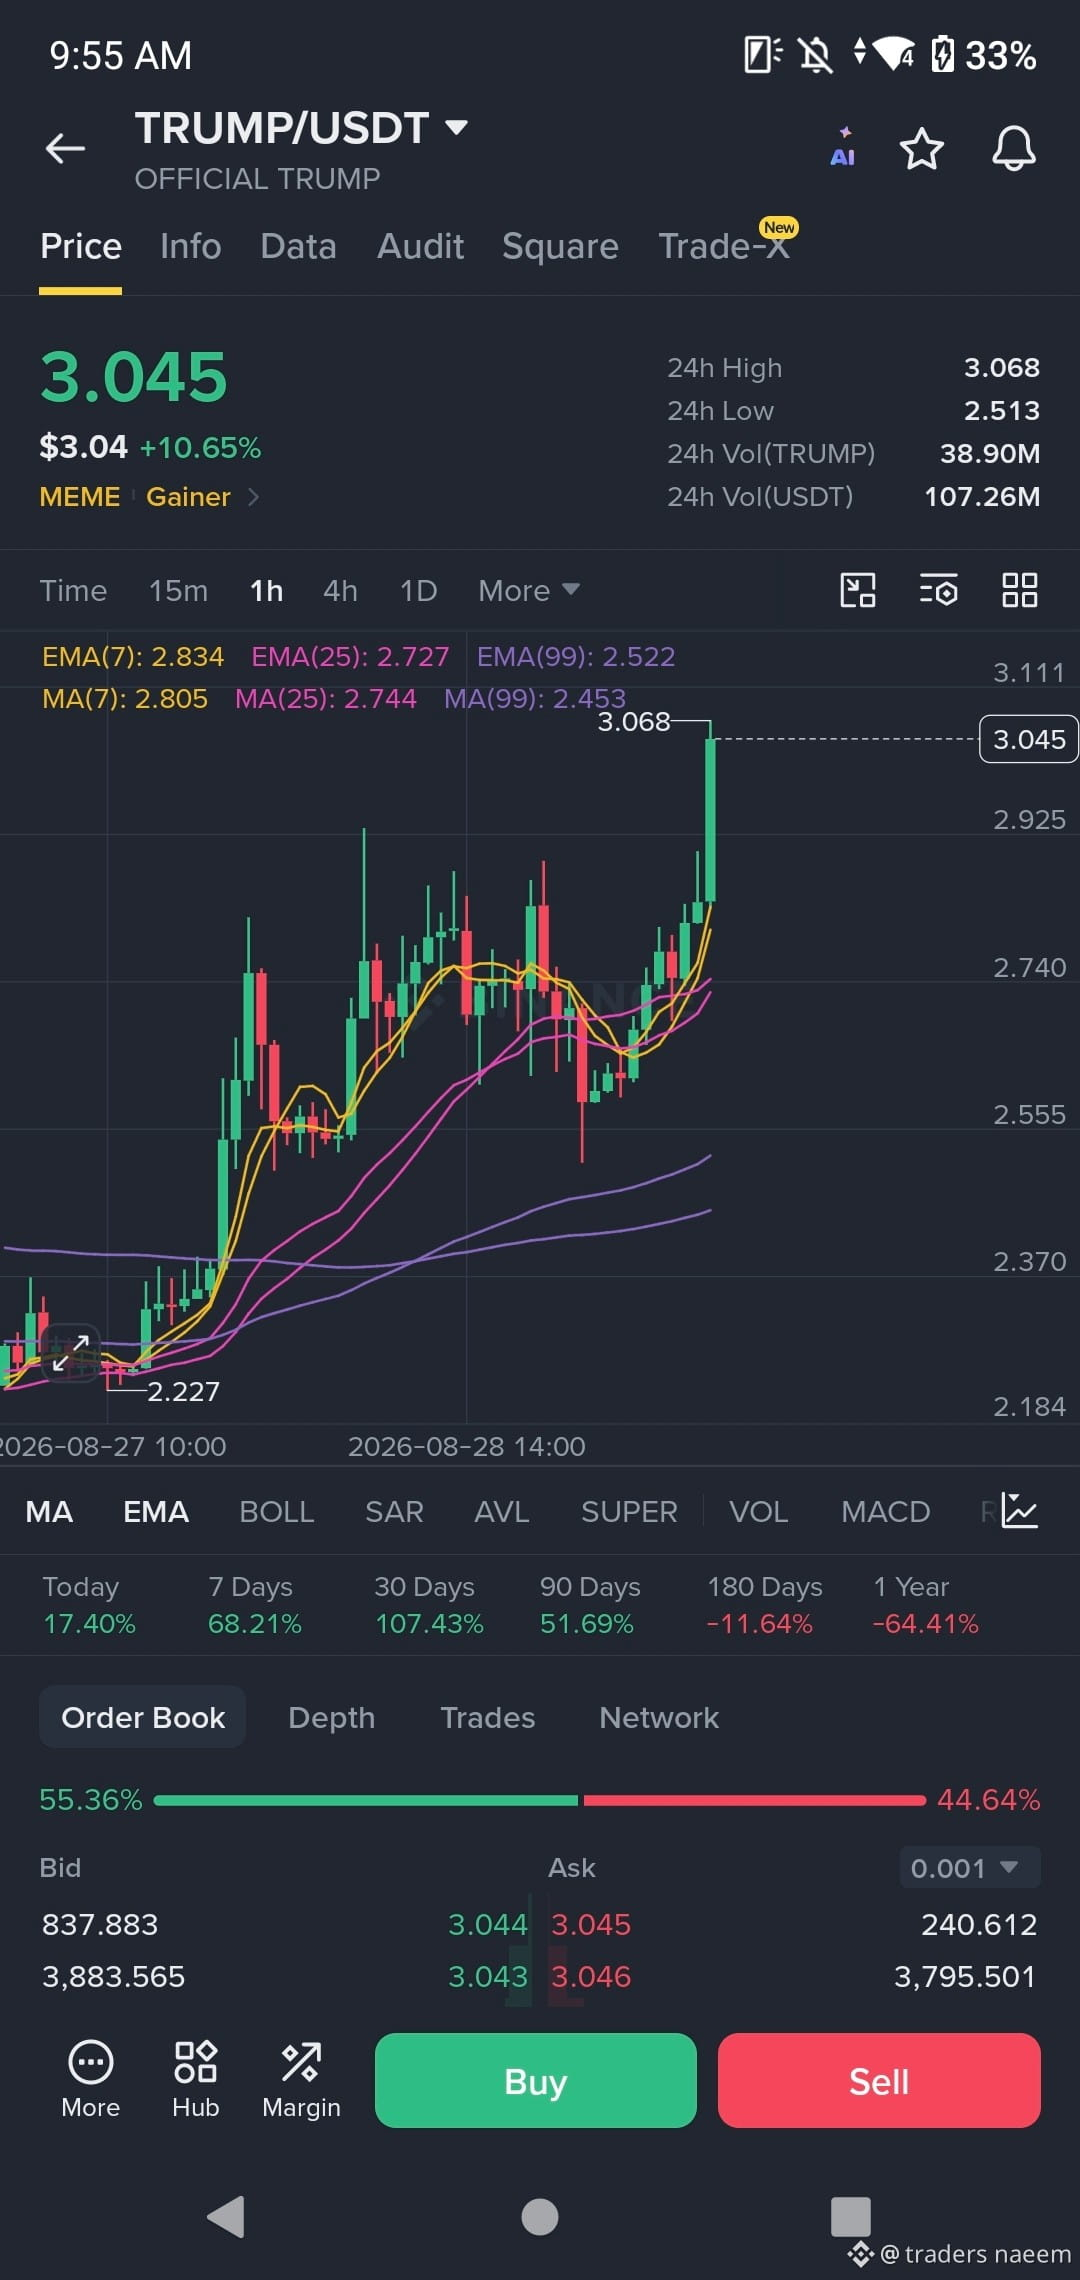Select the 1h chart interval

click(266, 590)
